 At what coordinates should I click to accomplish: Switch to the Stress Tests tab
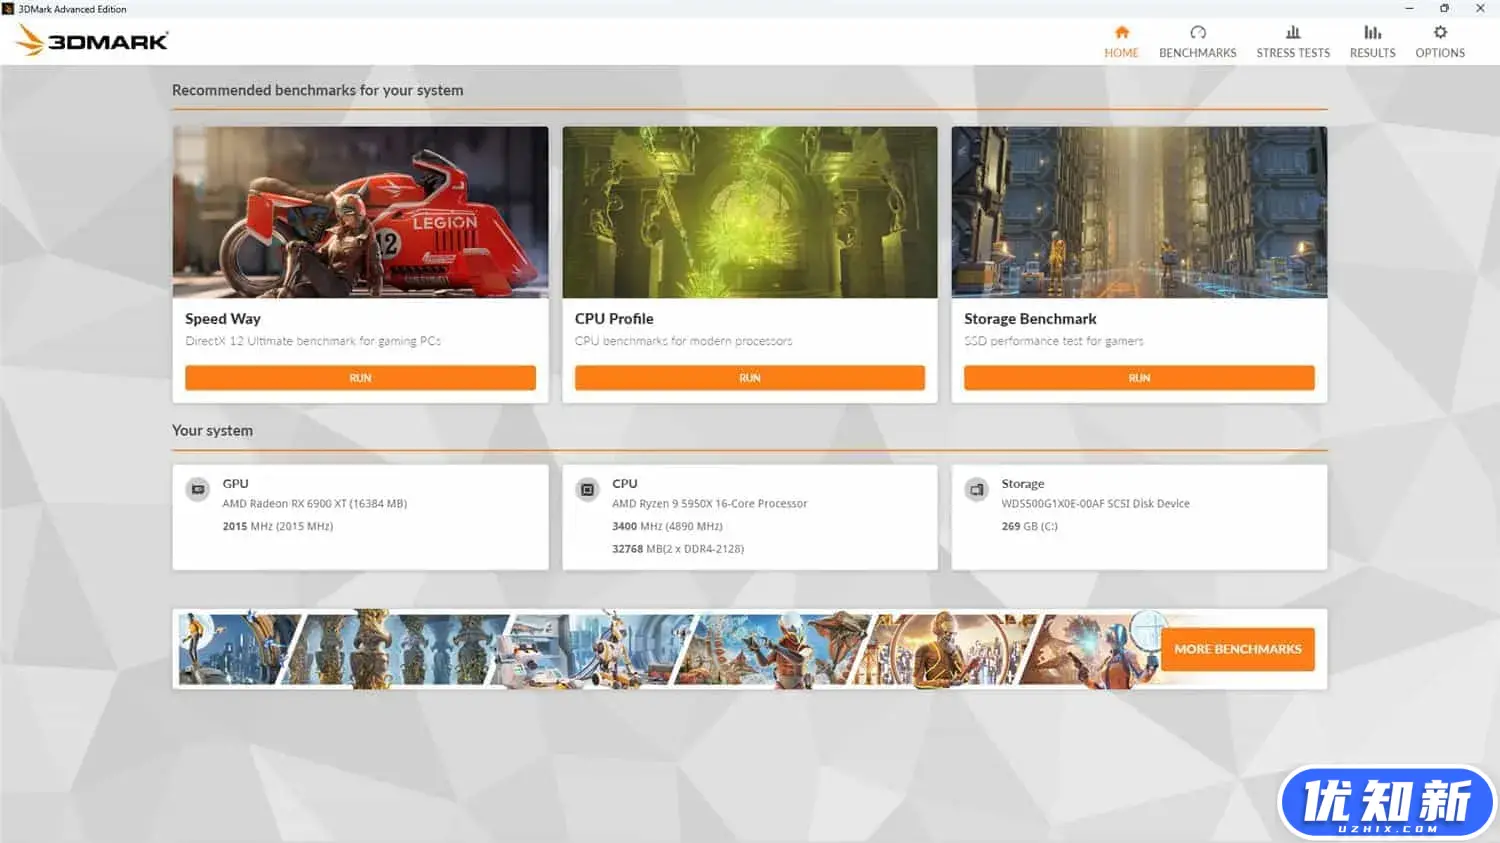click(1293, 42)
